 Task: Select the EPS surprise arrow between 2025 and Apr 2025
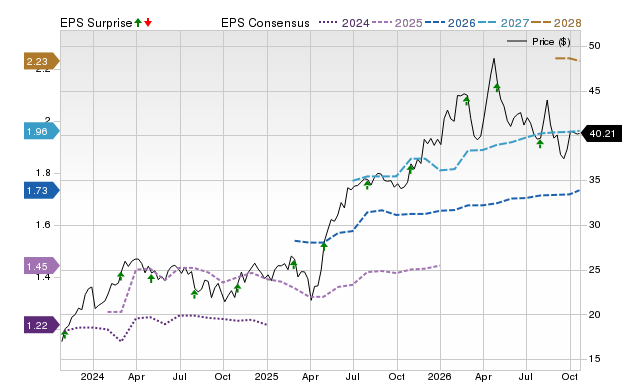pyautogui.click(x=293, y=264)
